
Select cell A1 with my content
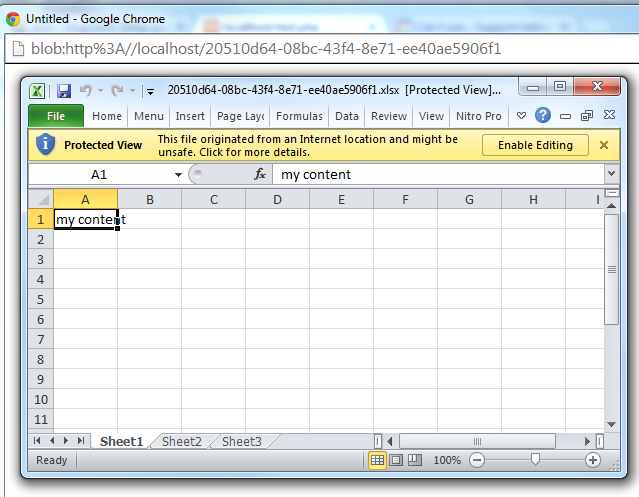point(85,219)
